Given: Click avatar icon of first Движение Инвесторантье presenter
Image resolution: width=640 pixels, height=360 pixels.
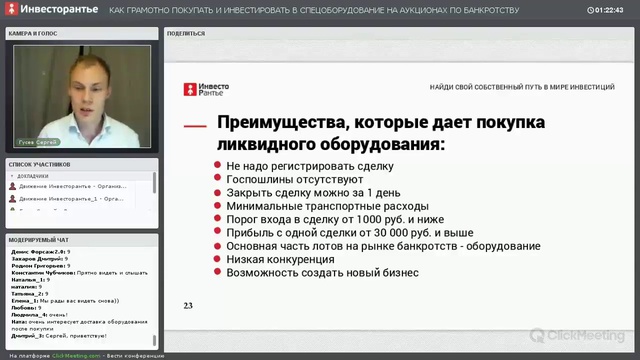Looking at the screenshot, I should tap(13, 187).
